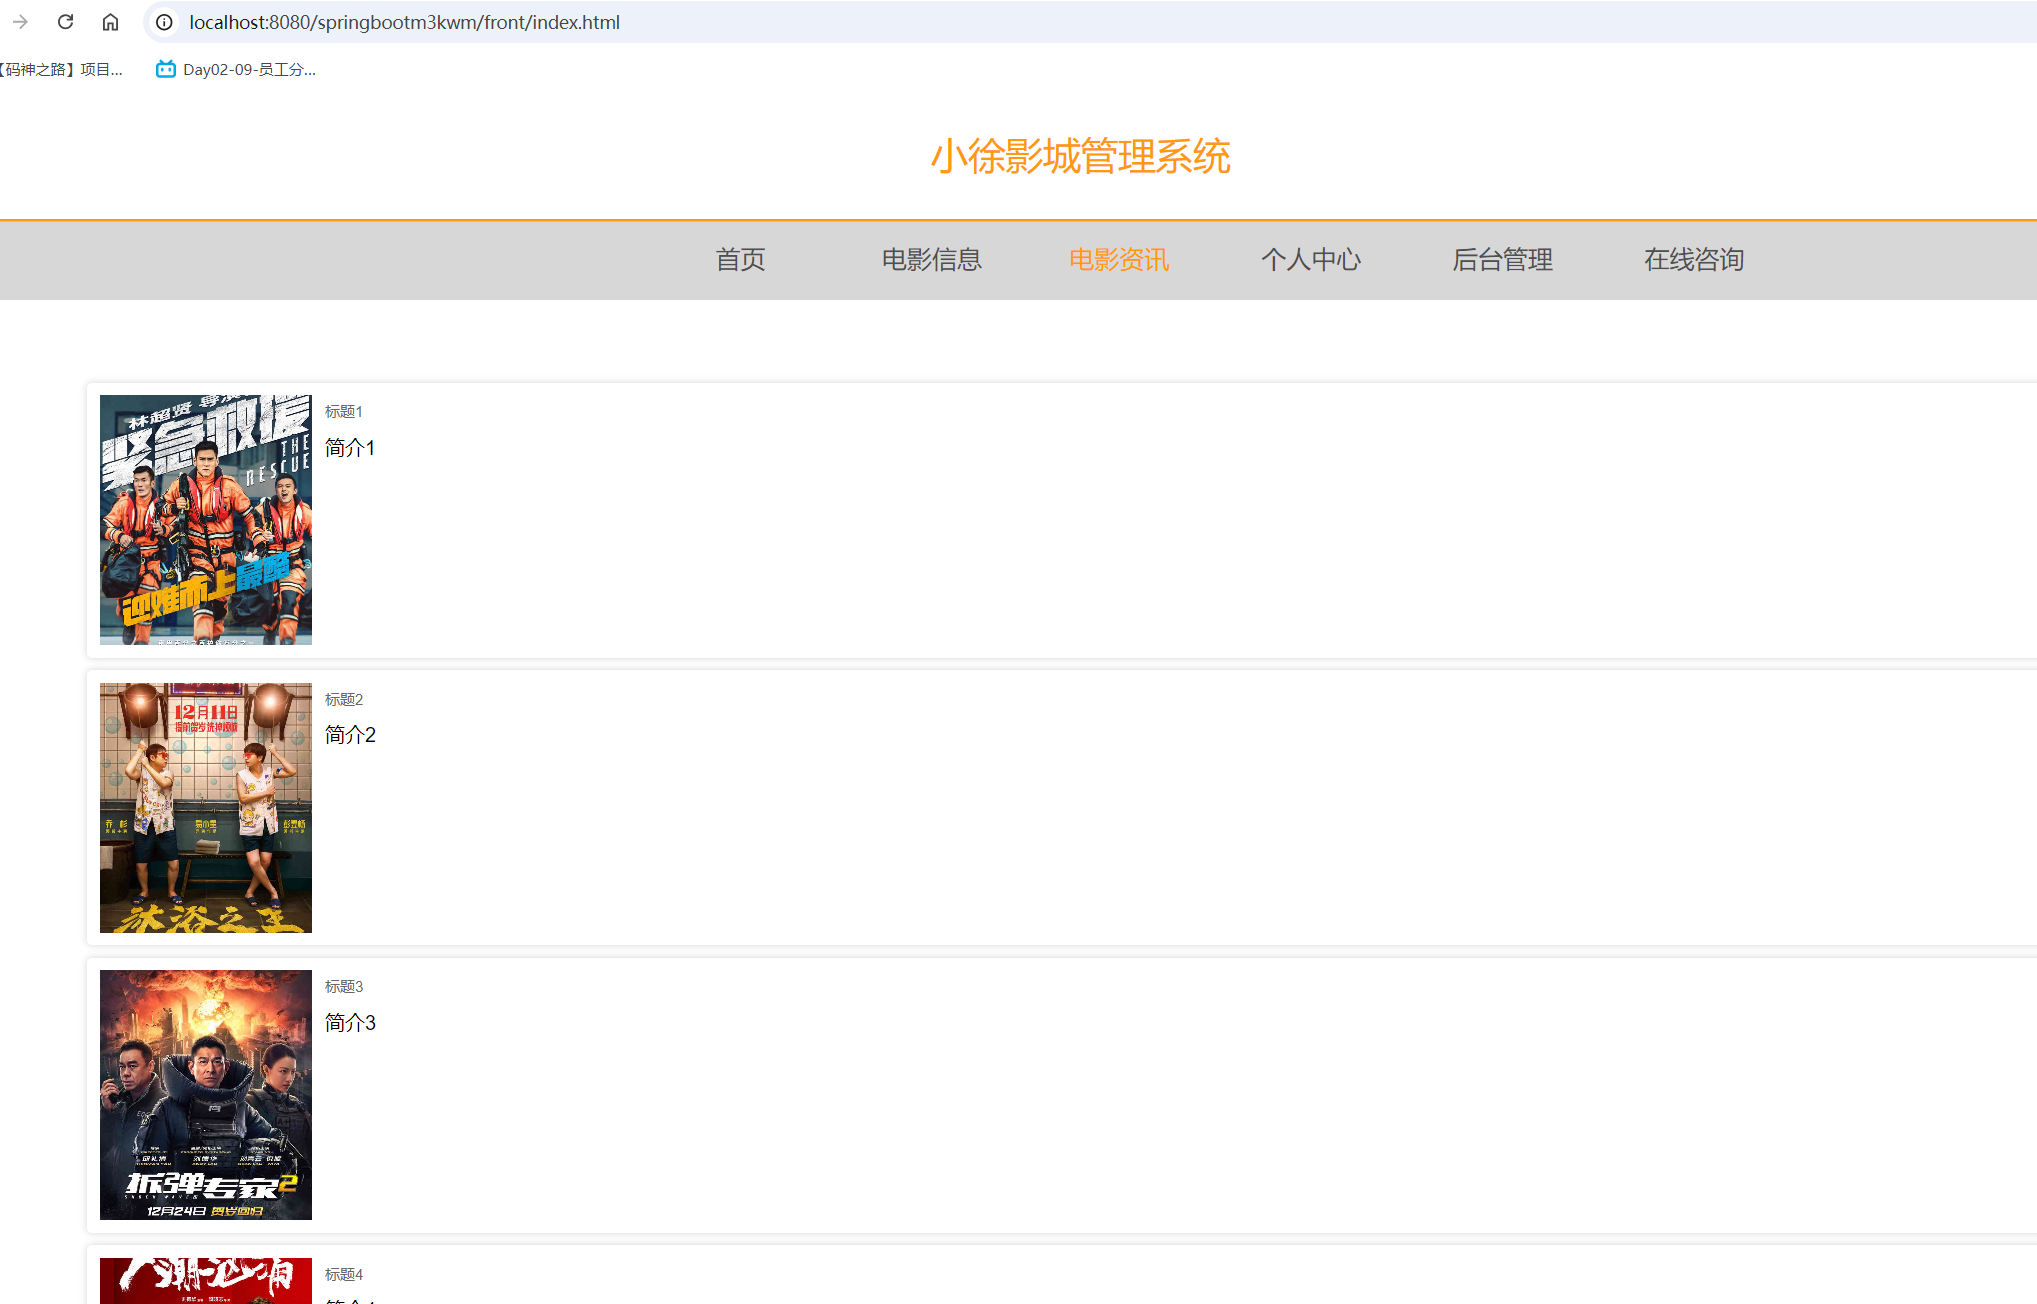Open the 码神之路 项目 bookmark
Image resolution: width=2037 pixels, height=1304 pixels.
[60, 69]
